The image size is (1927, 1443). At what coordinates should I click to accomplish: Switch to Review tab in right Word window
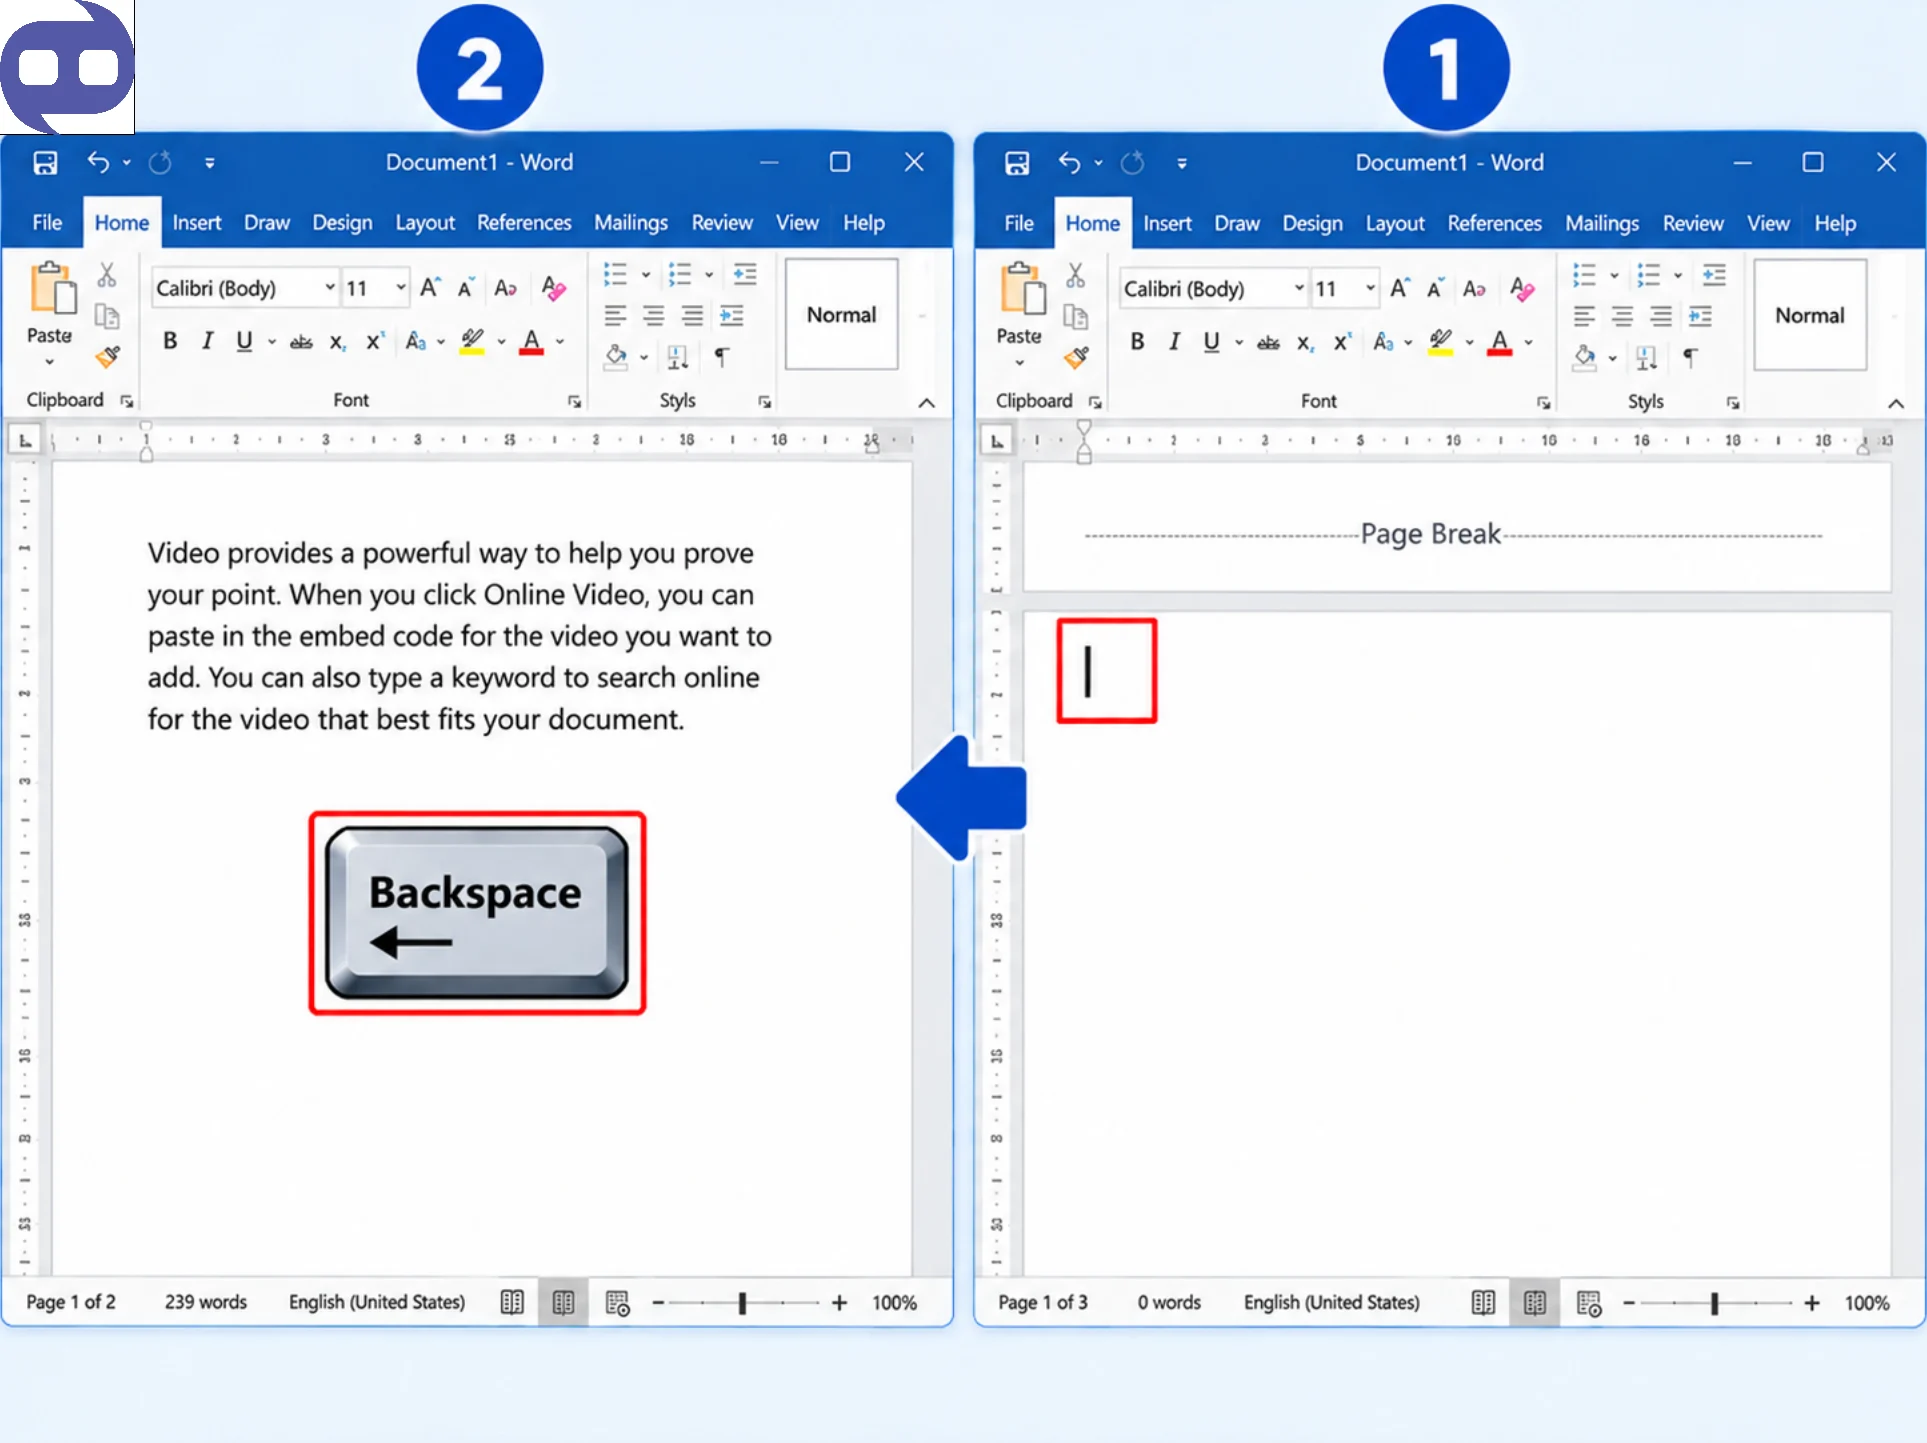pyautogui.click(x=1693, y=223)
